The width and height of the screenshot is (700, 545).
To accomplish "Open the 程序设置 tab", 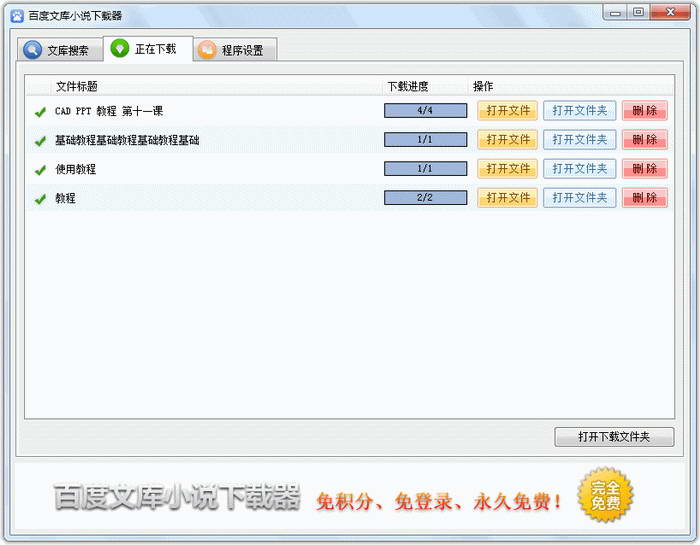I will 235,50.
